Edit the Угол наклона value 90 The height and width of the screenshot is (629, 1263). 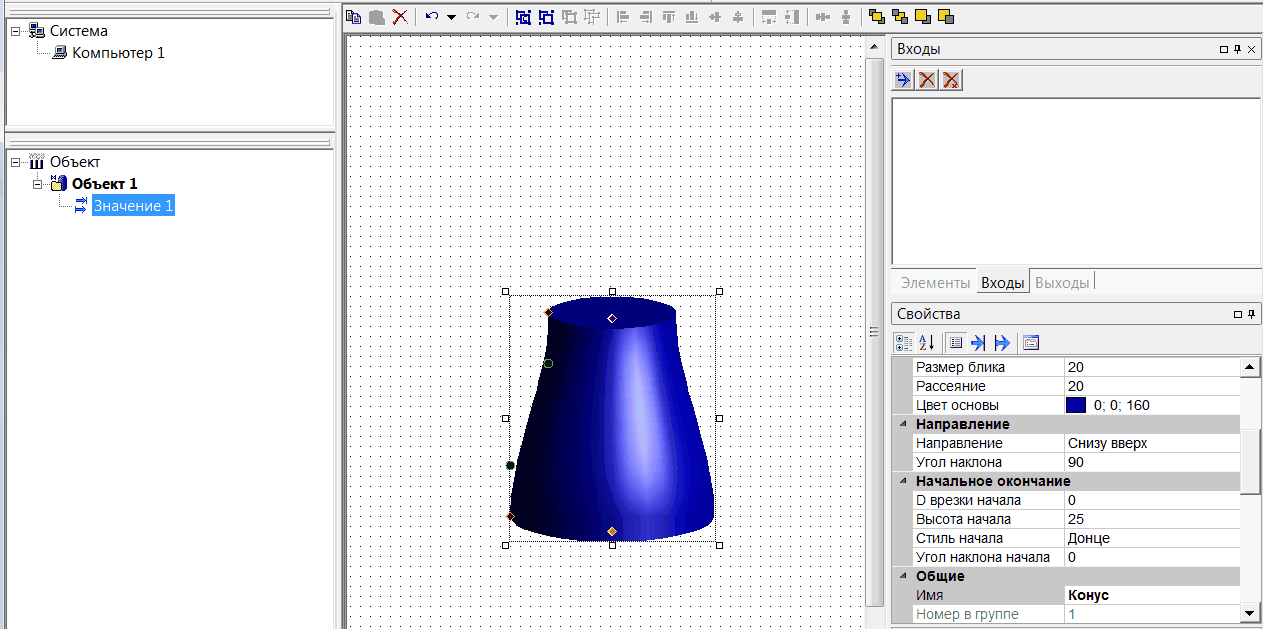pyautogui.click(x=1151, y=462)
